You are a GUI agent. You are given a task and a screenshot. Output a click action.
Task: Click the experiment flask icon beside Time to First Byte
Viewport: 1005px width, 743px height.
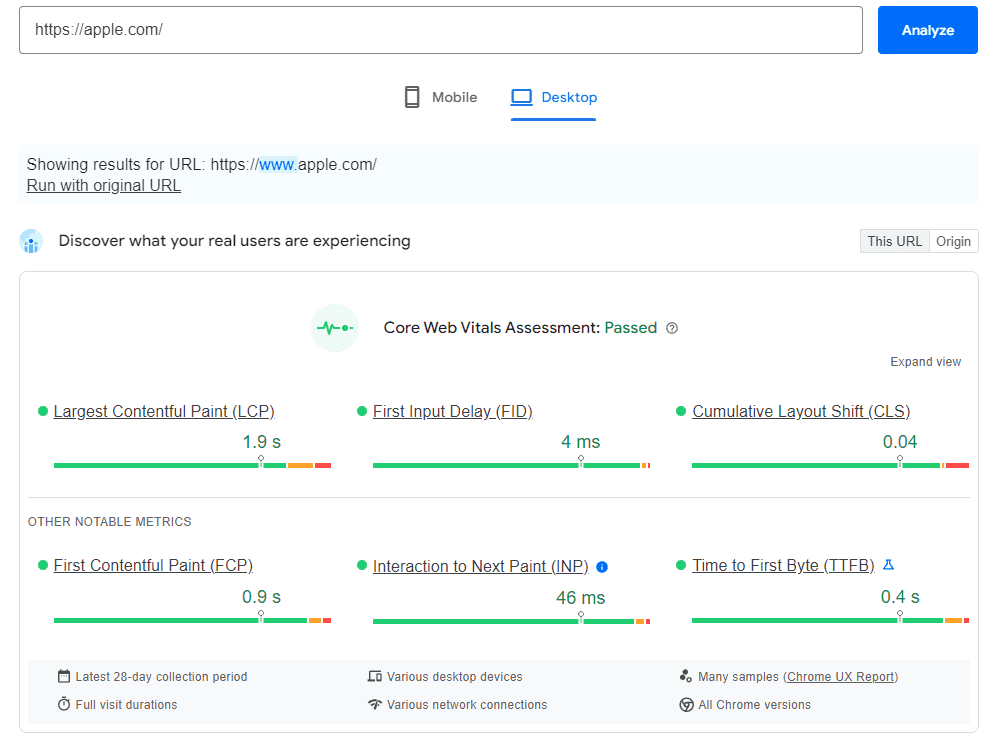(888, 565)
